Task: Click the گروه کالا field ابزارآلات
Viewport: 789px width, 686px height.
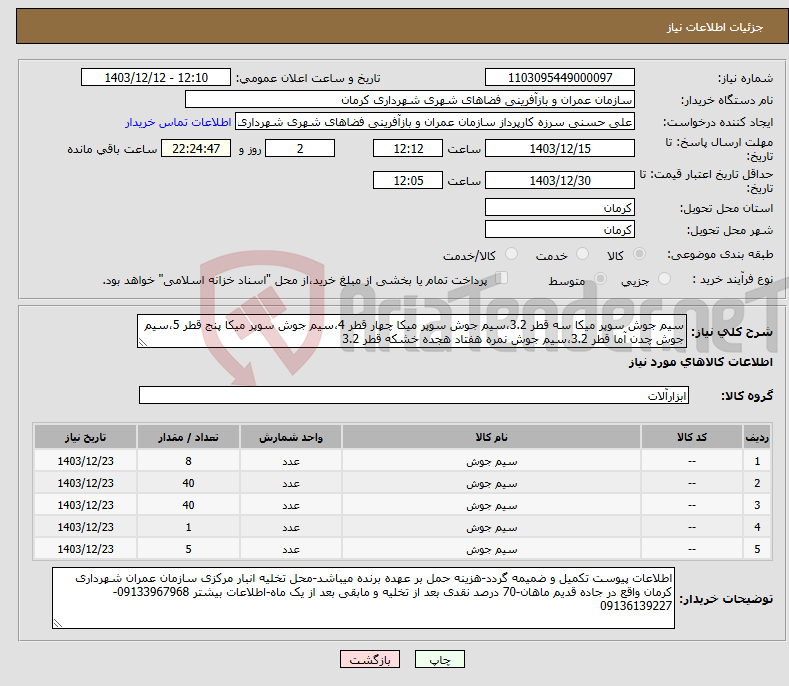Action: [414, 396]
